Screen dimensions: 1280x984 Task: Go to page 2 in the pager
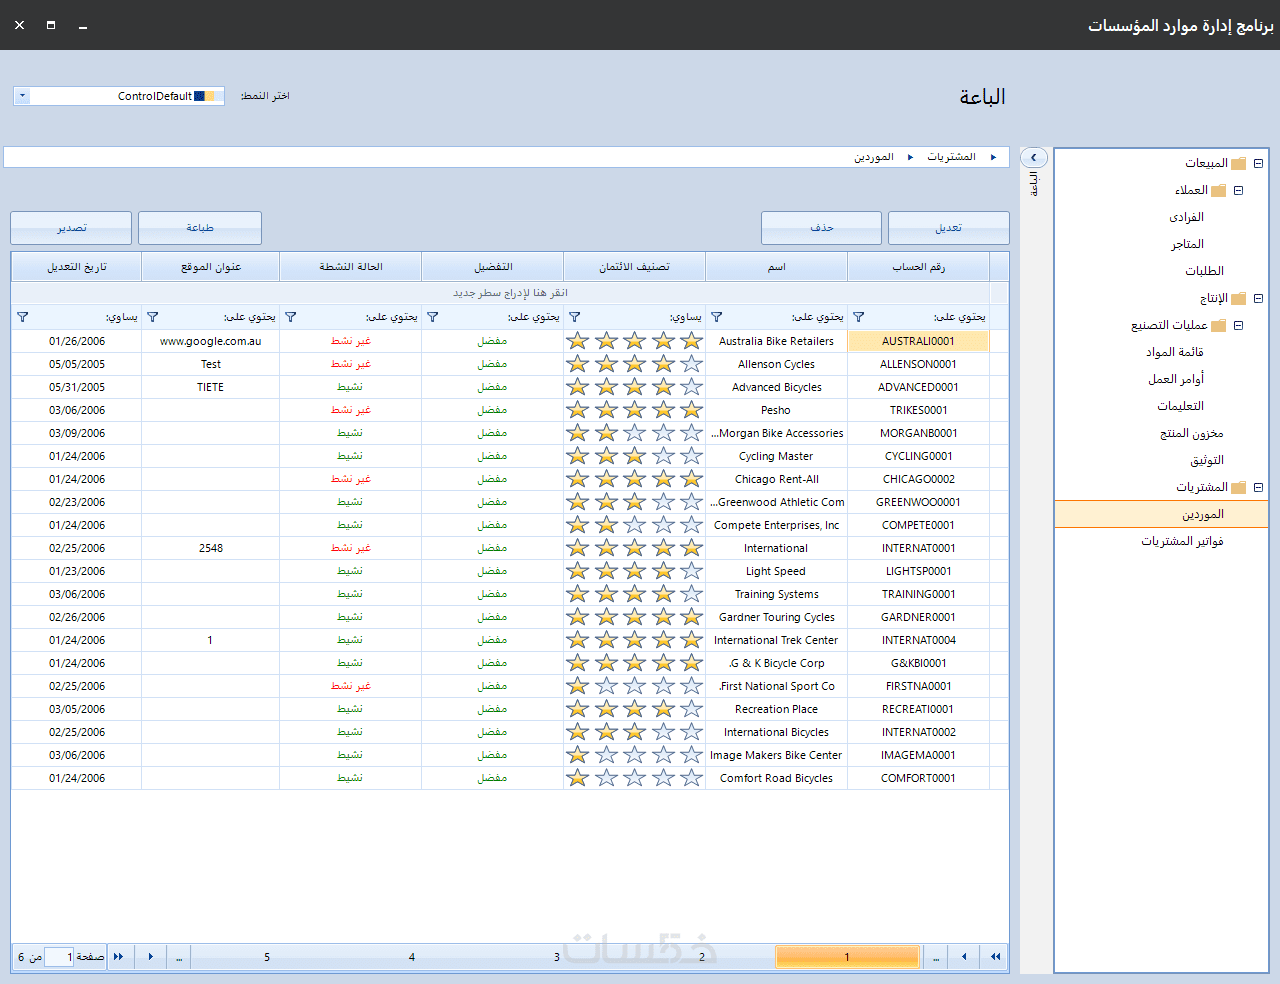(702, 957)
